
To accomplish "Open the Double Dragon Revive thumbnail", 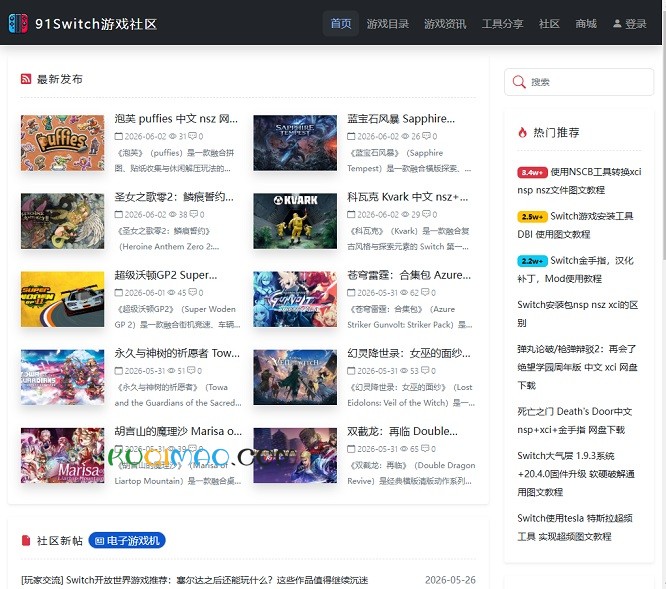I will point(295,455).
